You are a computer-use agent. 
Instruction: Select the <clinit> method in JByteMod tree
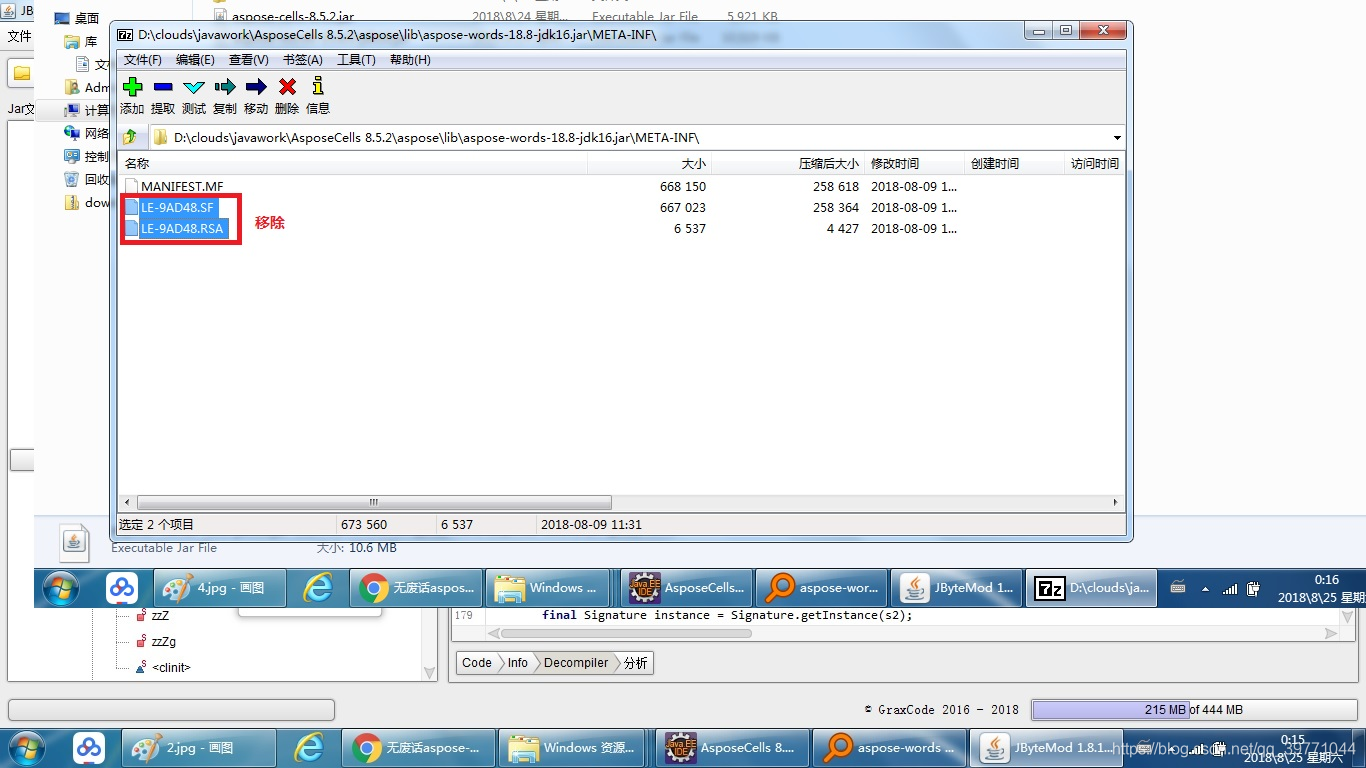171,667
